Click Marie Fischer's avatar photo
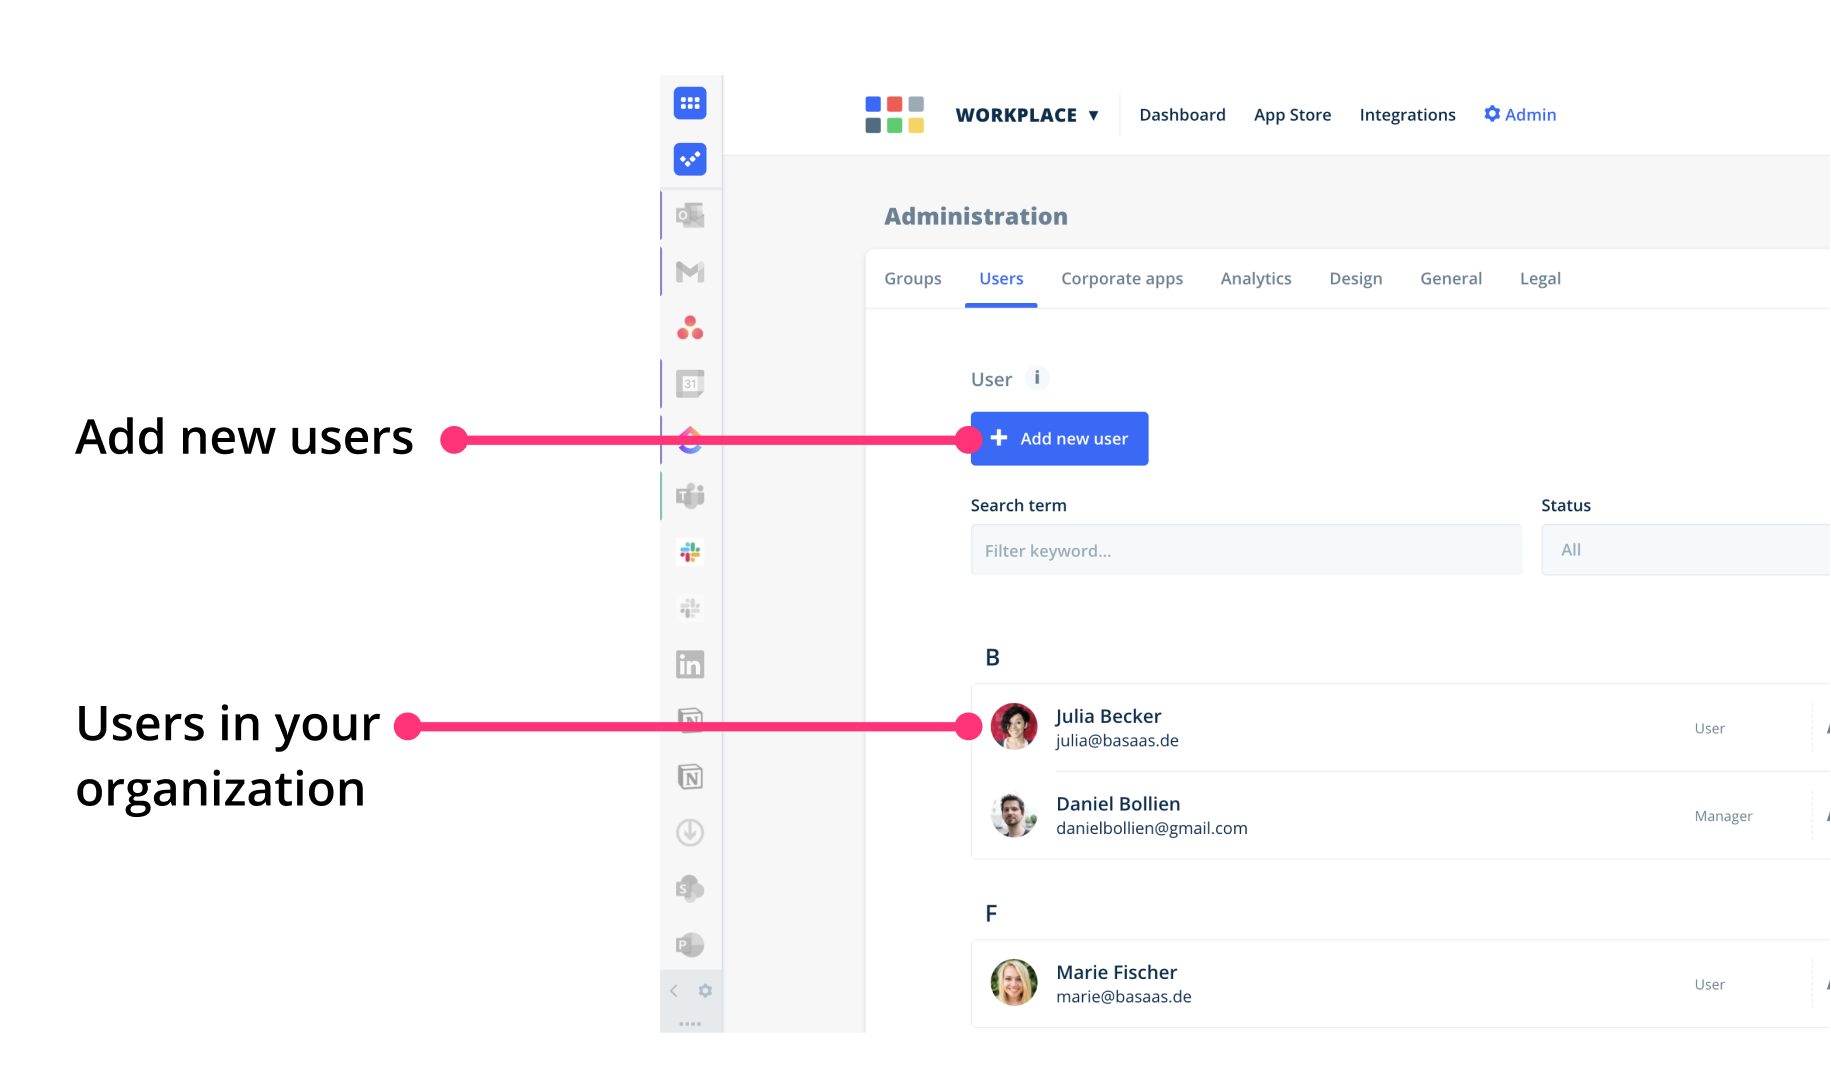 pos(1014,983)
